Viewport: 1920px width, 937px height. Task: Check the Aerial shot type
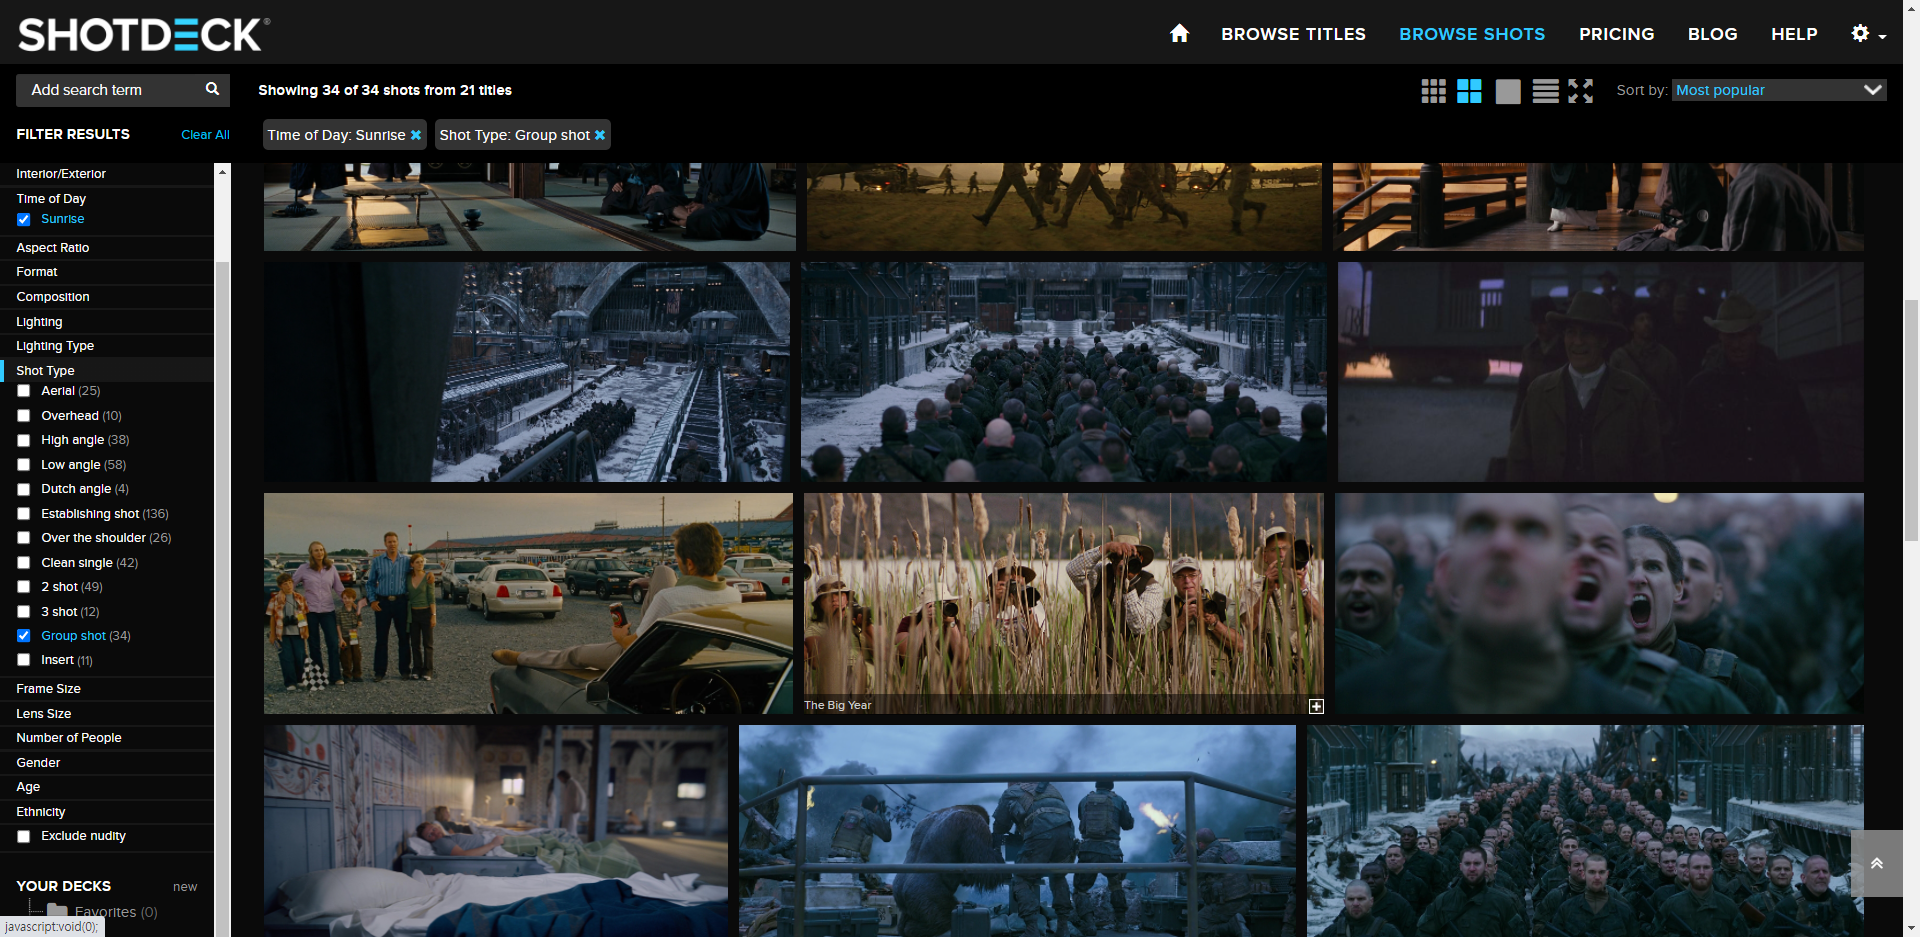[x=24, y=391]
